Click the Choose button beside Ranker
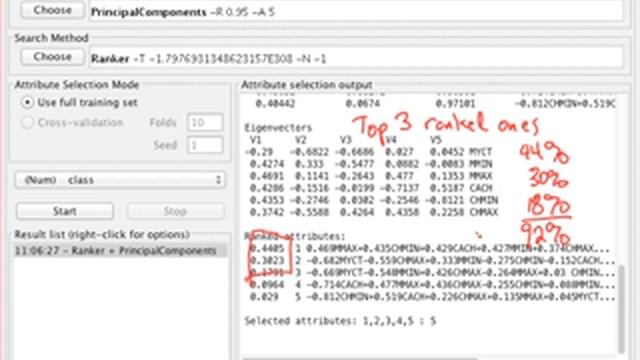640x360 pixels. tap(53, 57)
